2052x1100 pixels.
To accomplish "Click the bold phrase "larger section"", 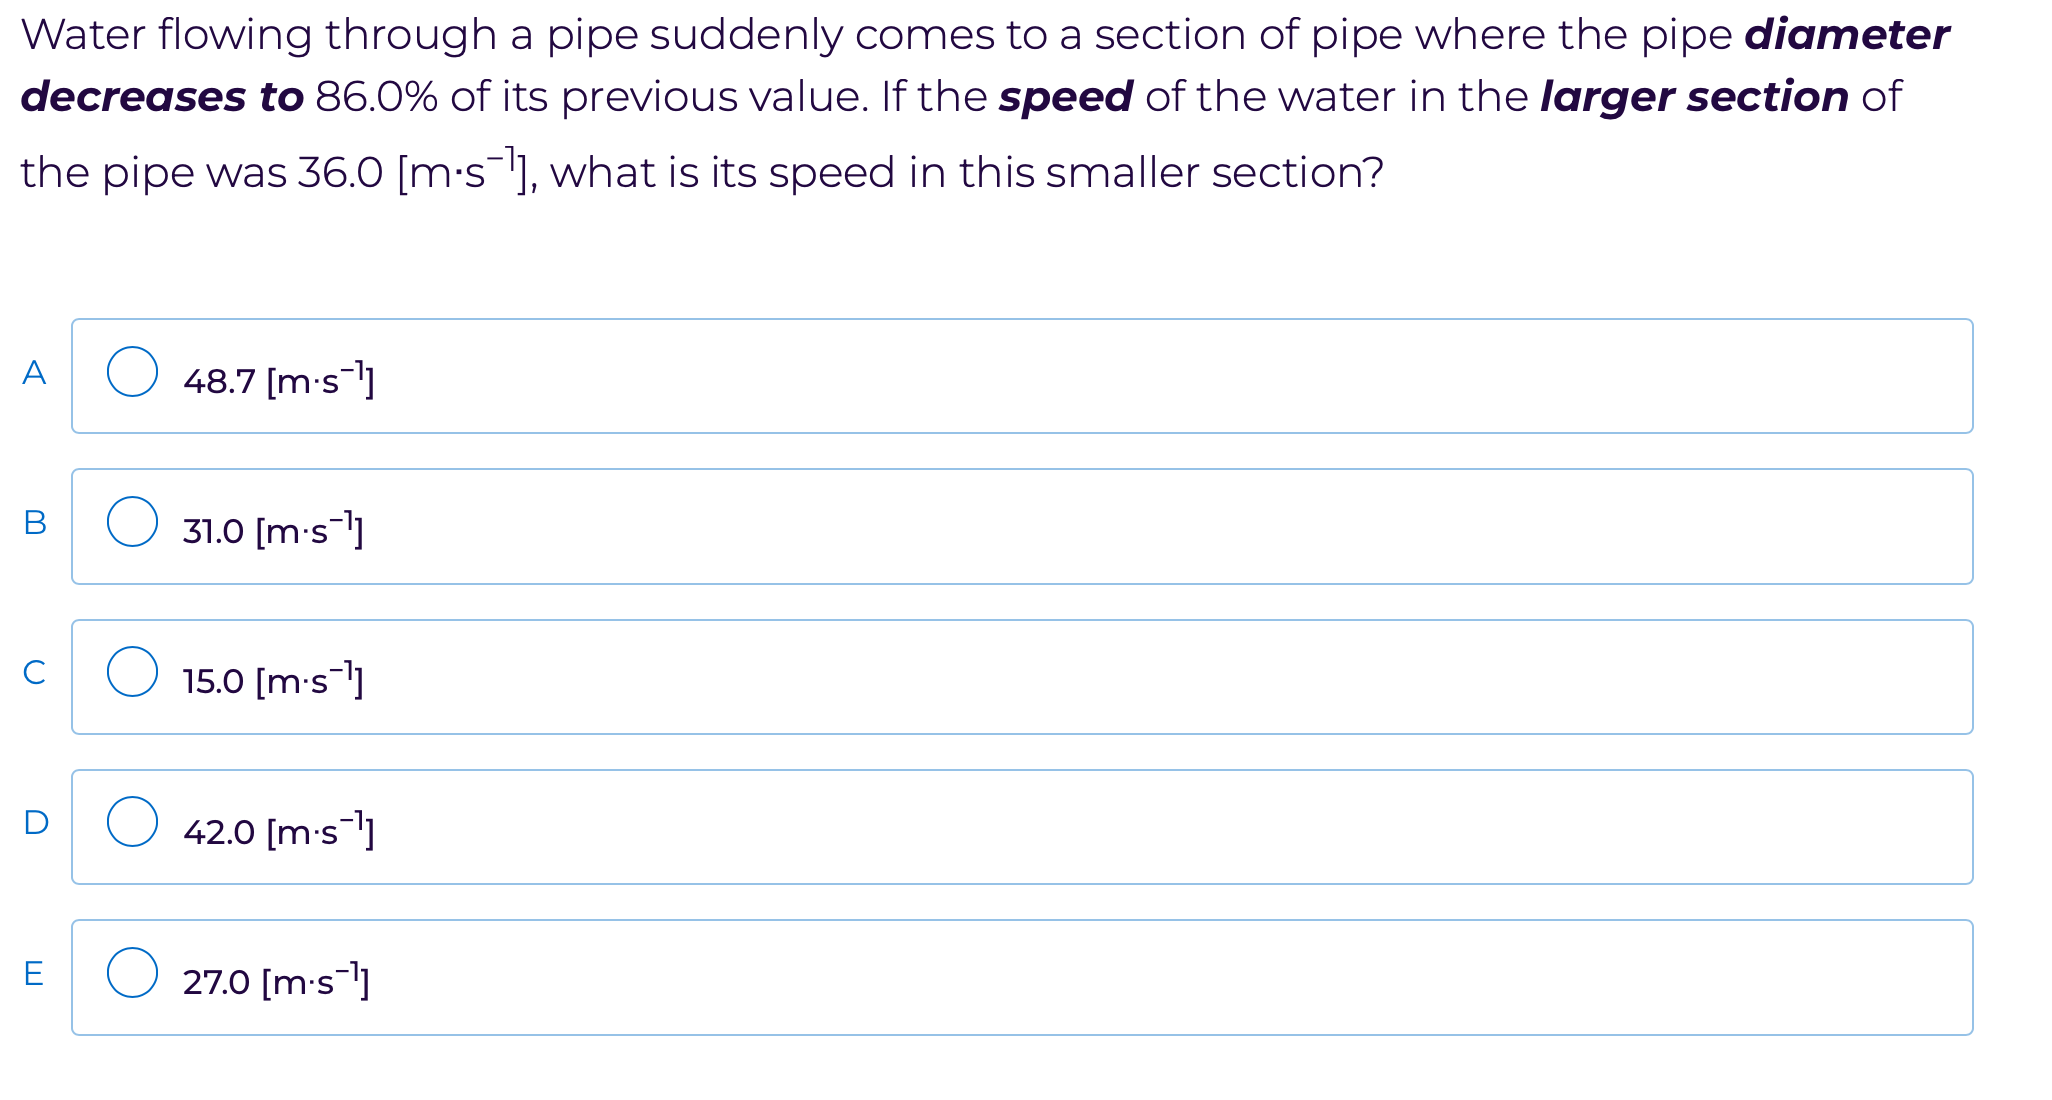I will [1694, 97].
